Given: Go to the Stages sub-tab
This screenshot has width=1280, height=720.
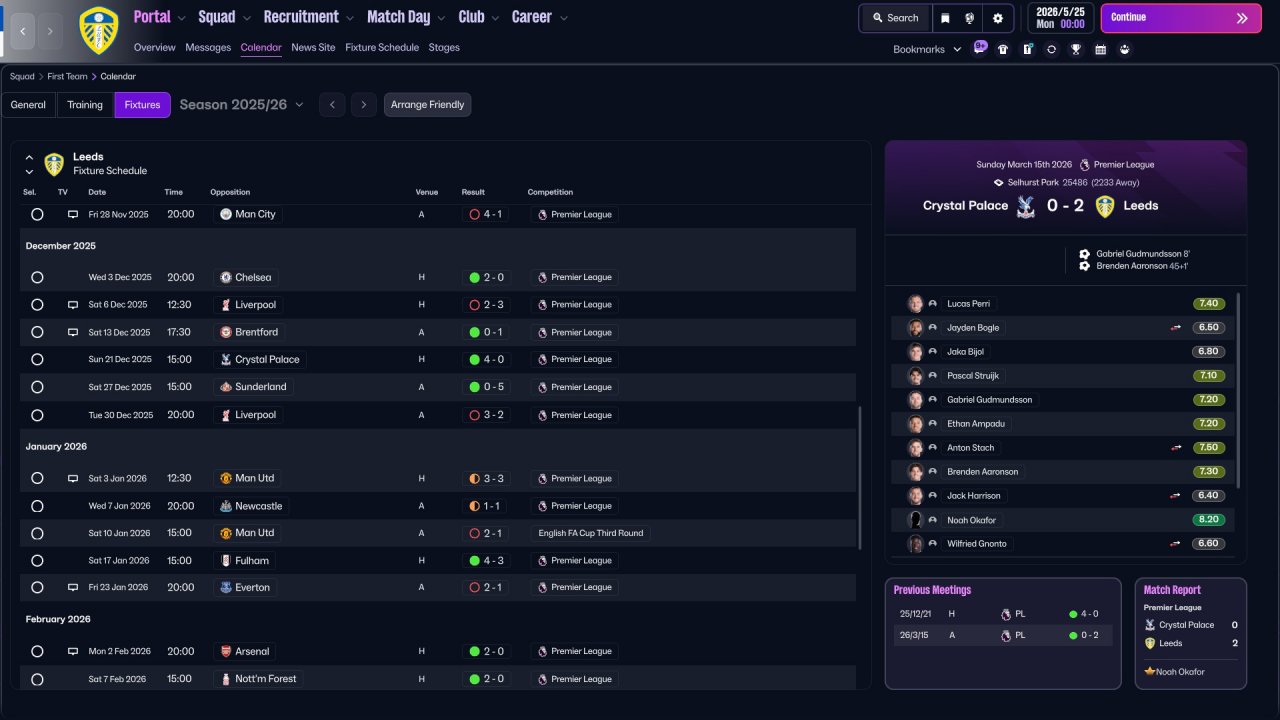Looking at the screenshot, I should tap(444, 47).
